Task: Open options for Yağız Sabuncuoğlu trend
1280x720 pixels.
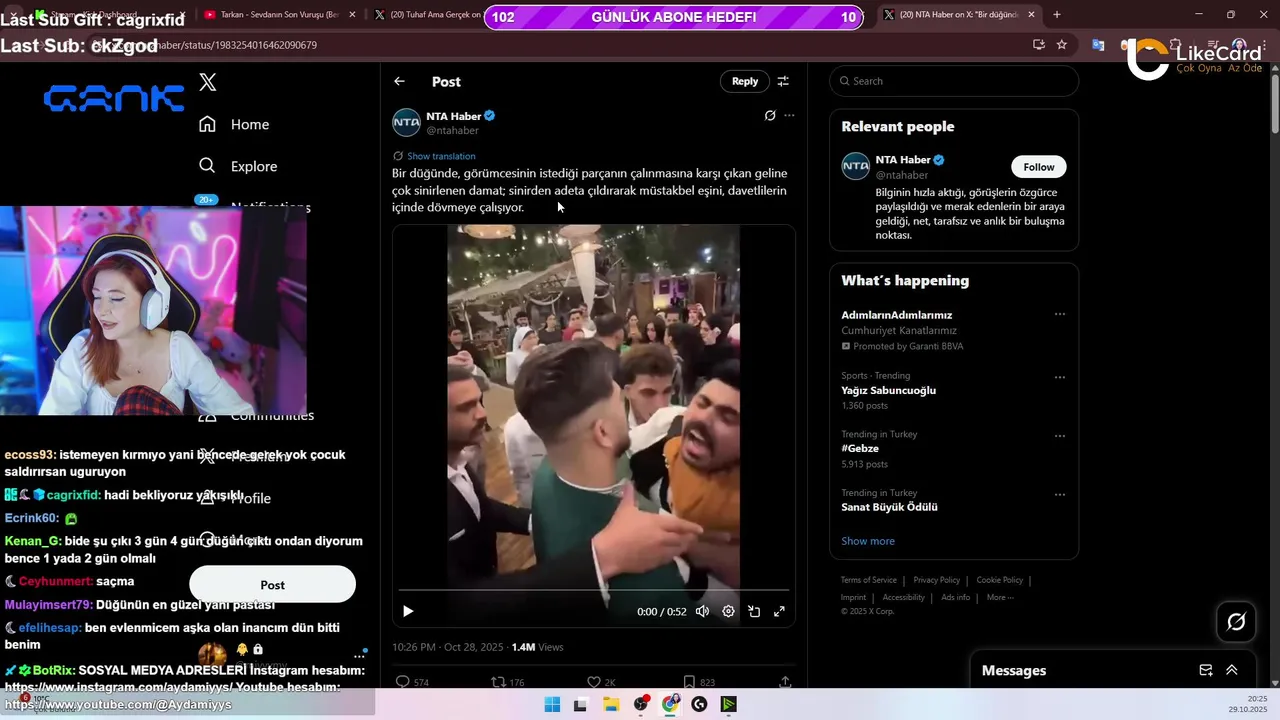Action: (x=1060, y=377)
